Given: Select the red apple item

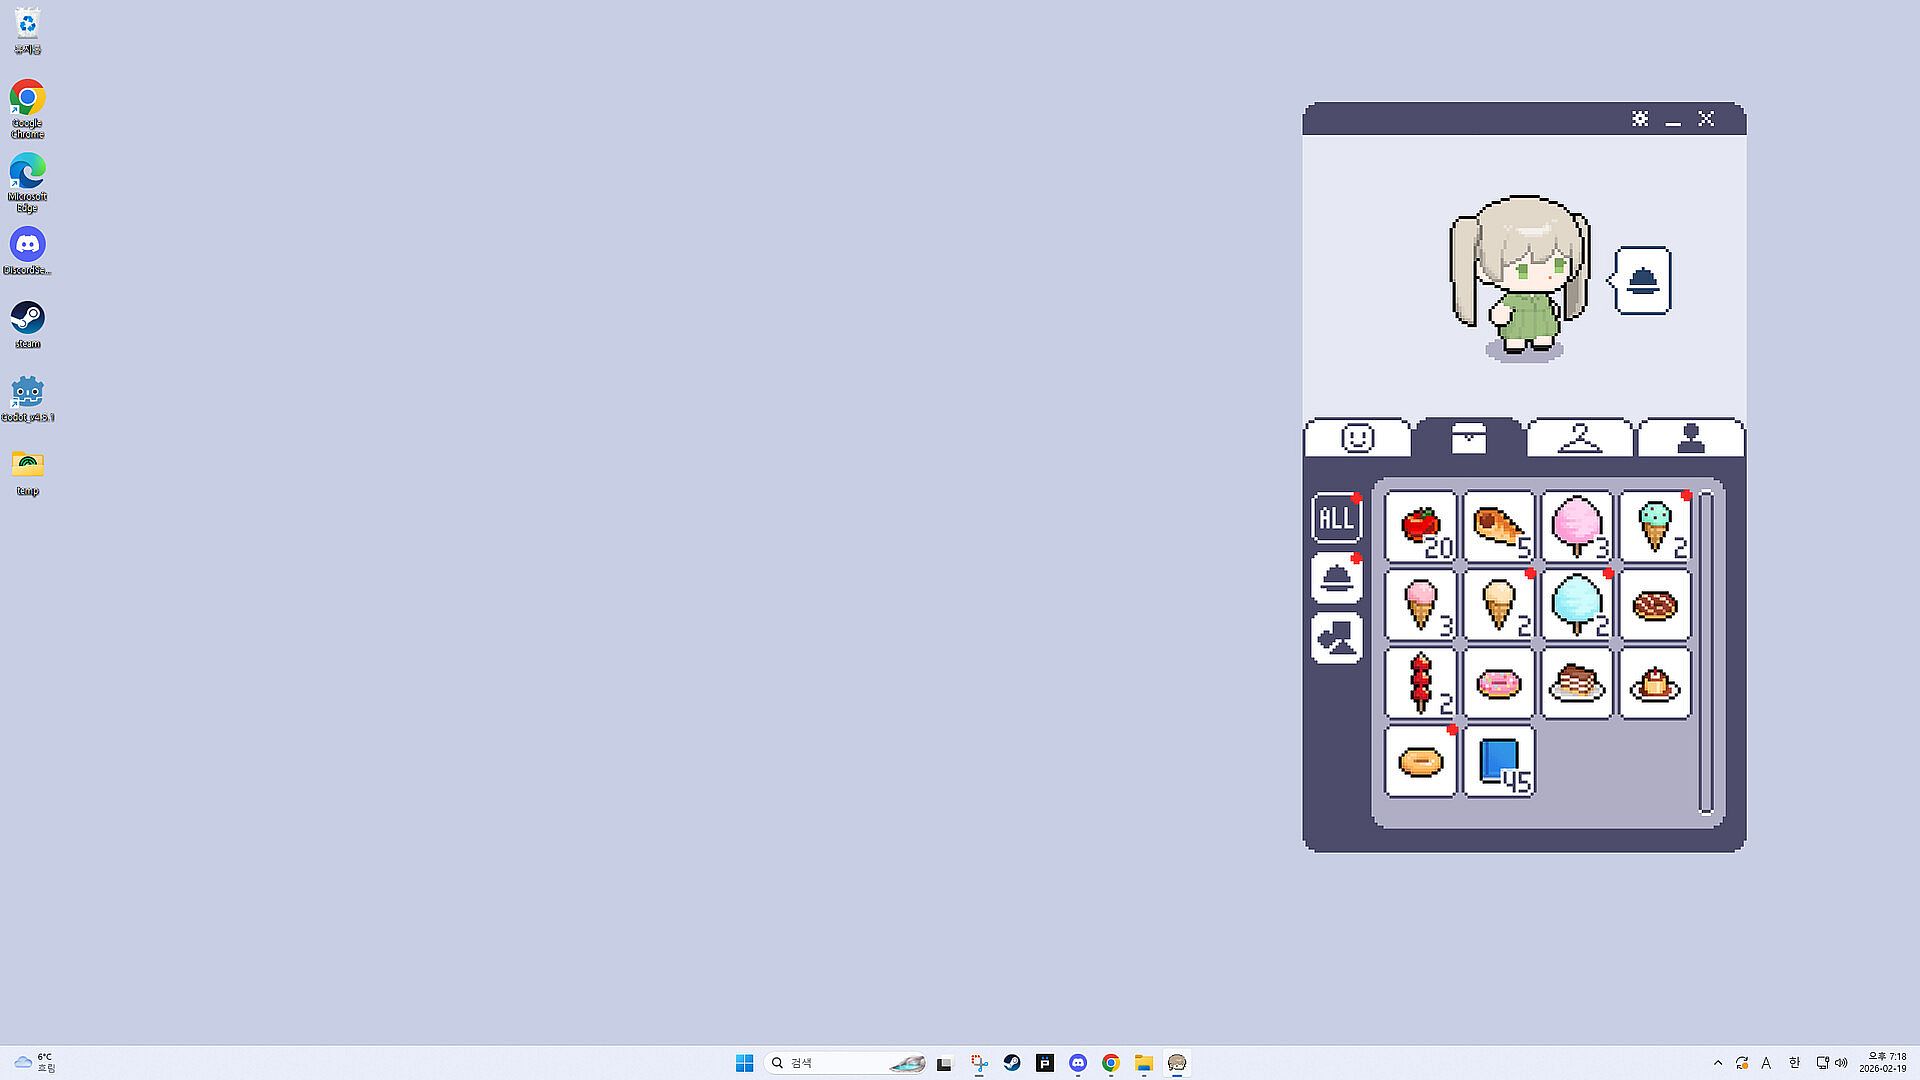Looking at the screenshot, I should point(1420,527).
